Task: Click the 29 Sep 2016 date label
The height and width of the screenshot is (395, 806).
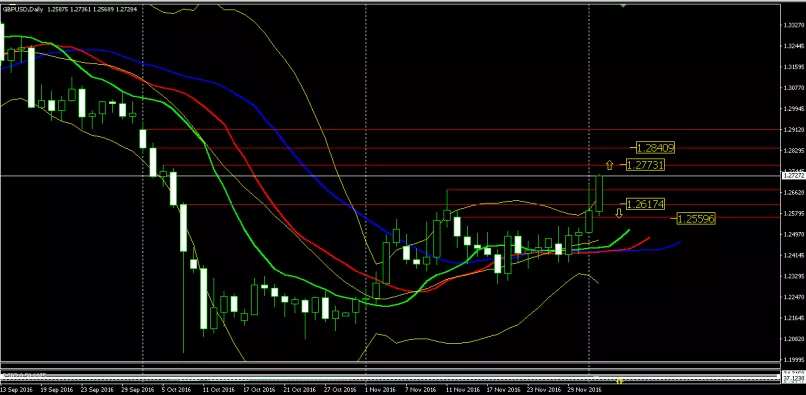Action: click(138, 390)
